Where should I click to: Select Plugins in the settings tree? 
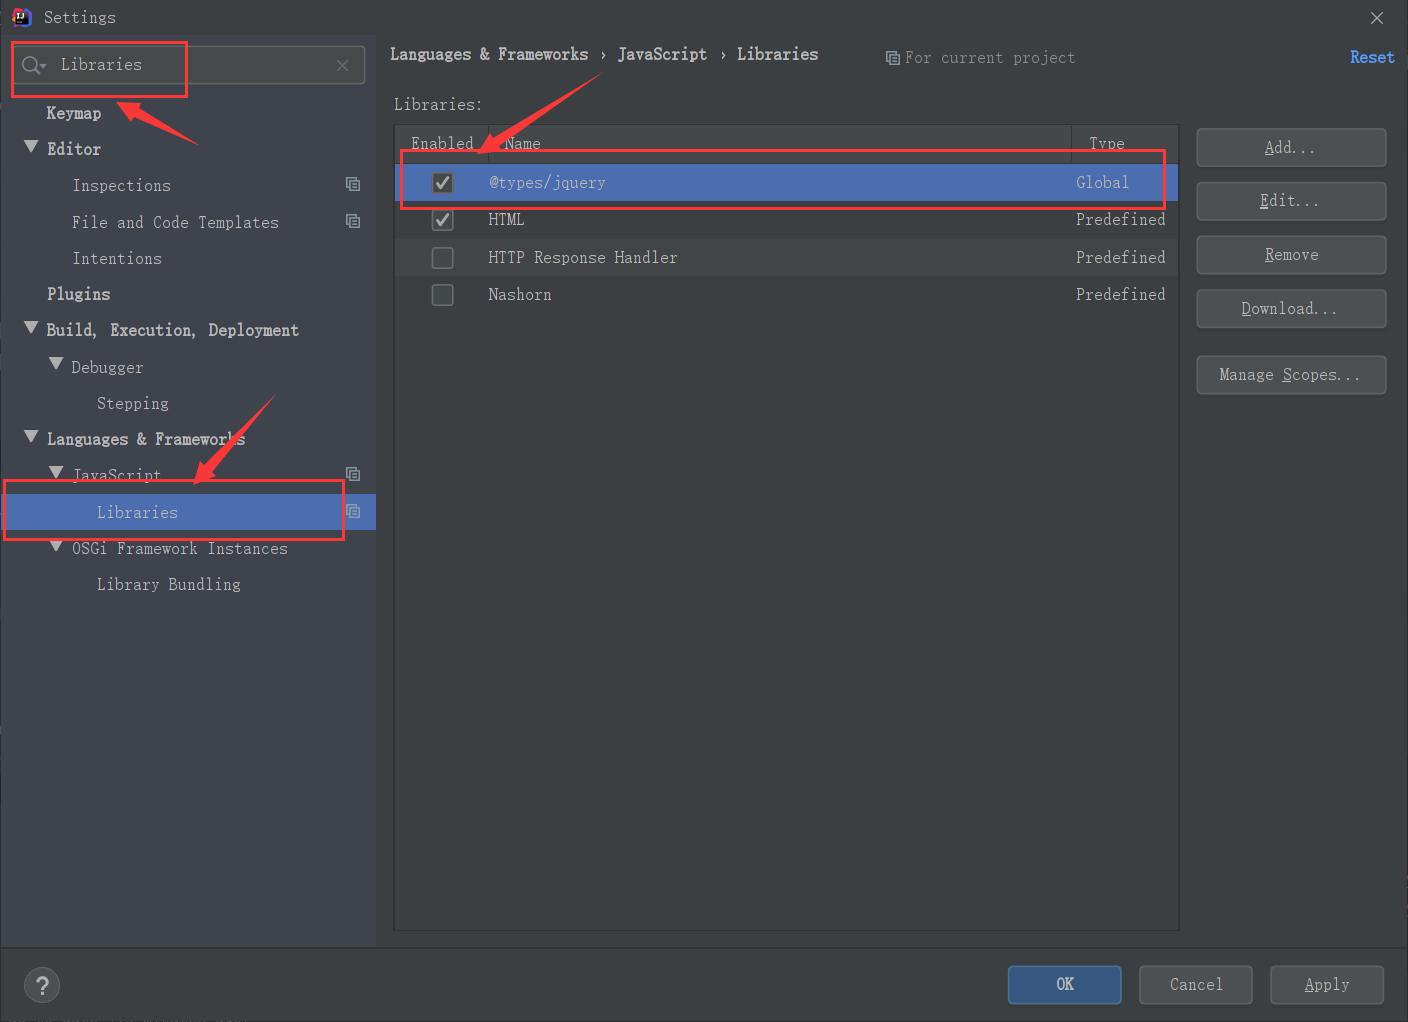(x=78, y=294)
